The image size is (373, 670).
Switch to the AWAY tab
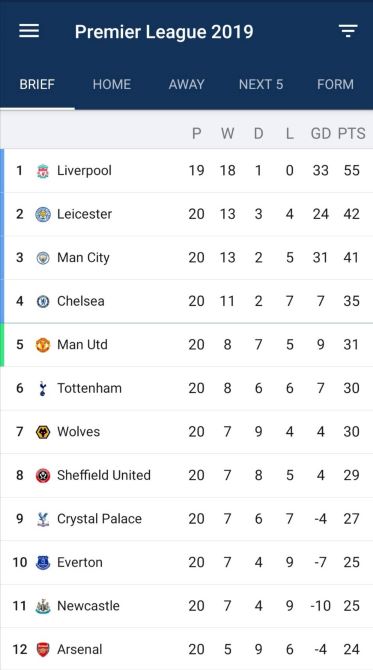(x=186, y=84)
